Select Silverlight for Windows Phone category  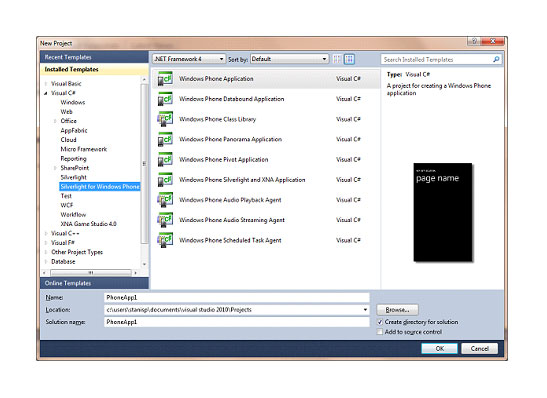100,187
